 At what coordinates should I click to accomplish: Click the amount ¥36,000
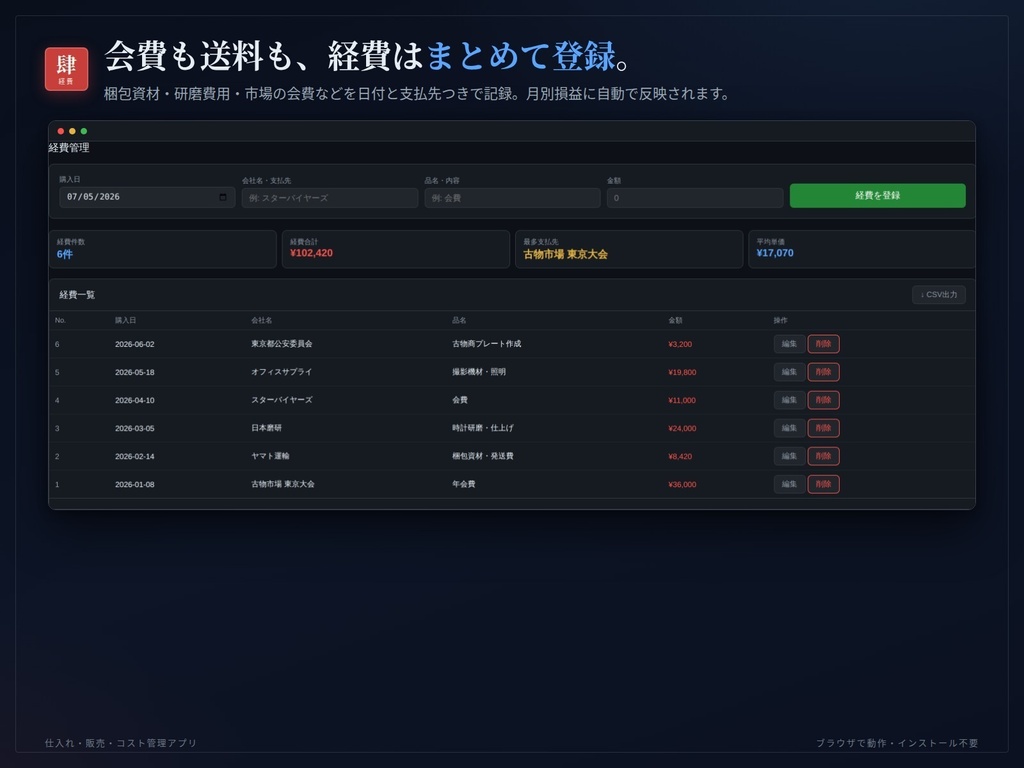pos(682,485)
